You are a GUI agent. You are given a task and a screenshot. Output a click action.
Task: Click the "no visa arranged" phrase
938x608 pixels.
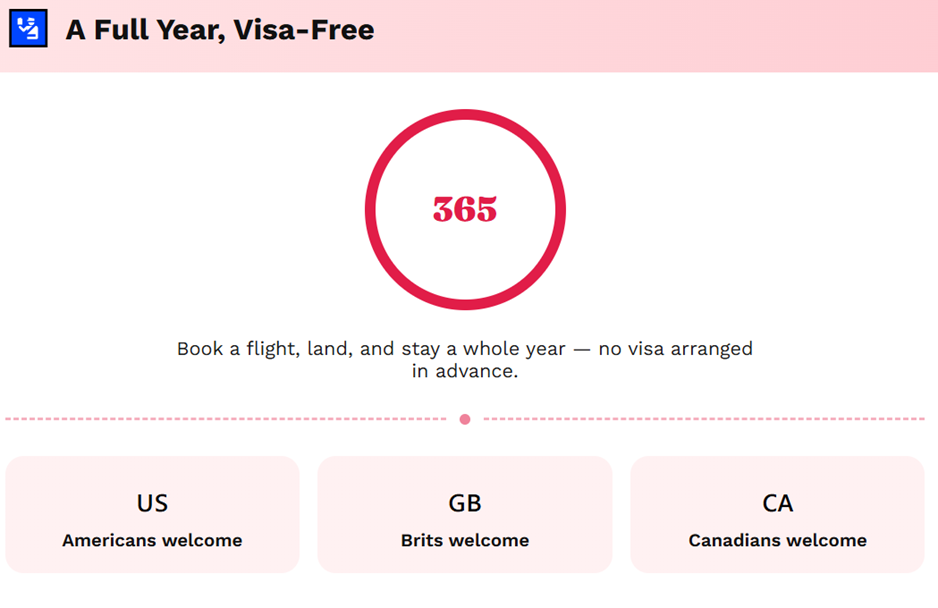click(676, 348)
